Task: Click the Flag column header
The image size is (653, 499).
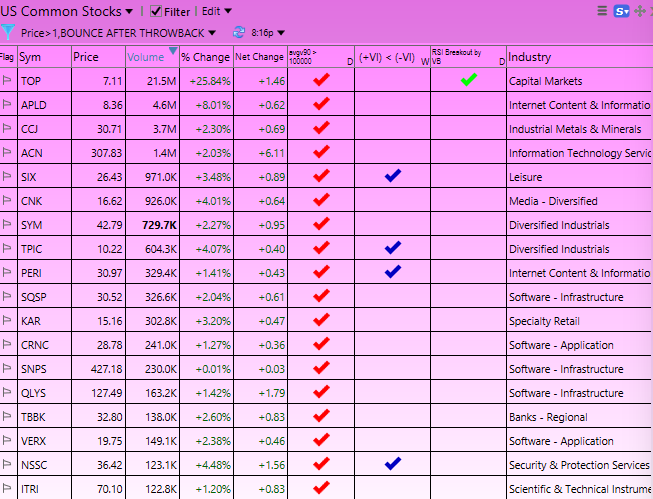Action: pyautogui.click(x=8, y=57)
